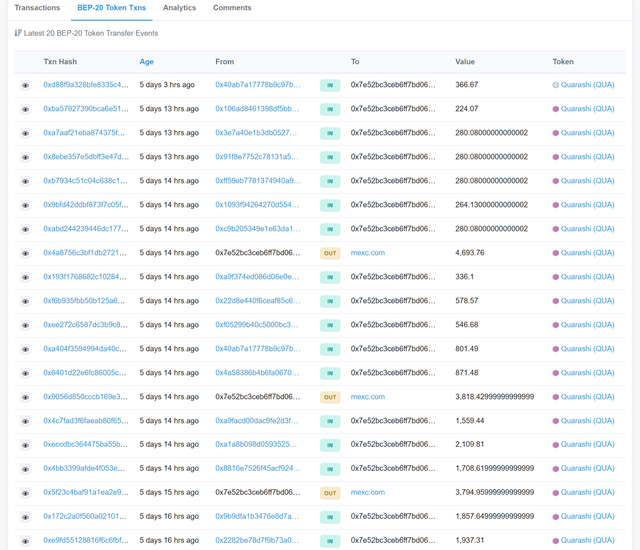Click eye icon for txn 0x4c7fad3f6faeab80f65
The height and width of the screenshot is (550, 640).
[25, 421]
